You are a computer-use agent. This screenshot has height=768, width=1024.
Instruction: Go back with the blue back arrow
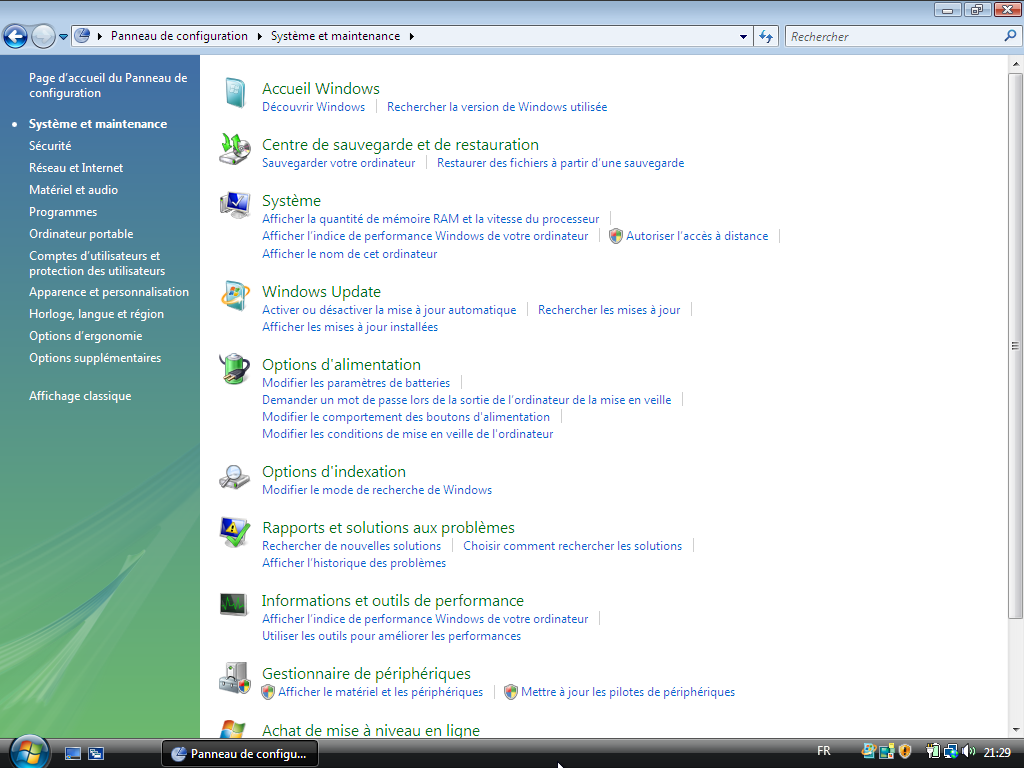coord(16,37)
